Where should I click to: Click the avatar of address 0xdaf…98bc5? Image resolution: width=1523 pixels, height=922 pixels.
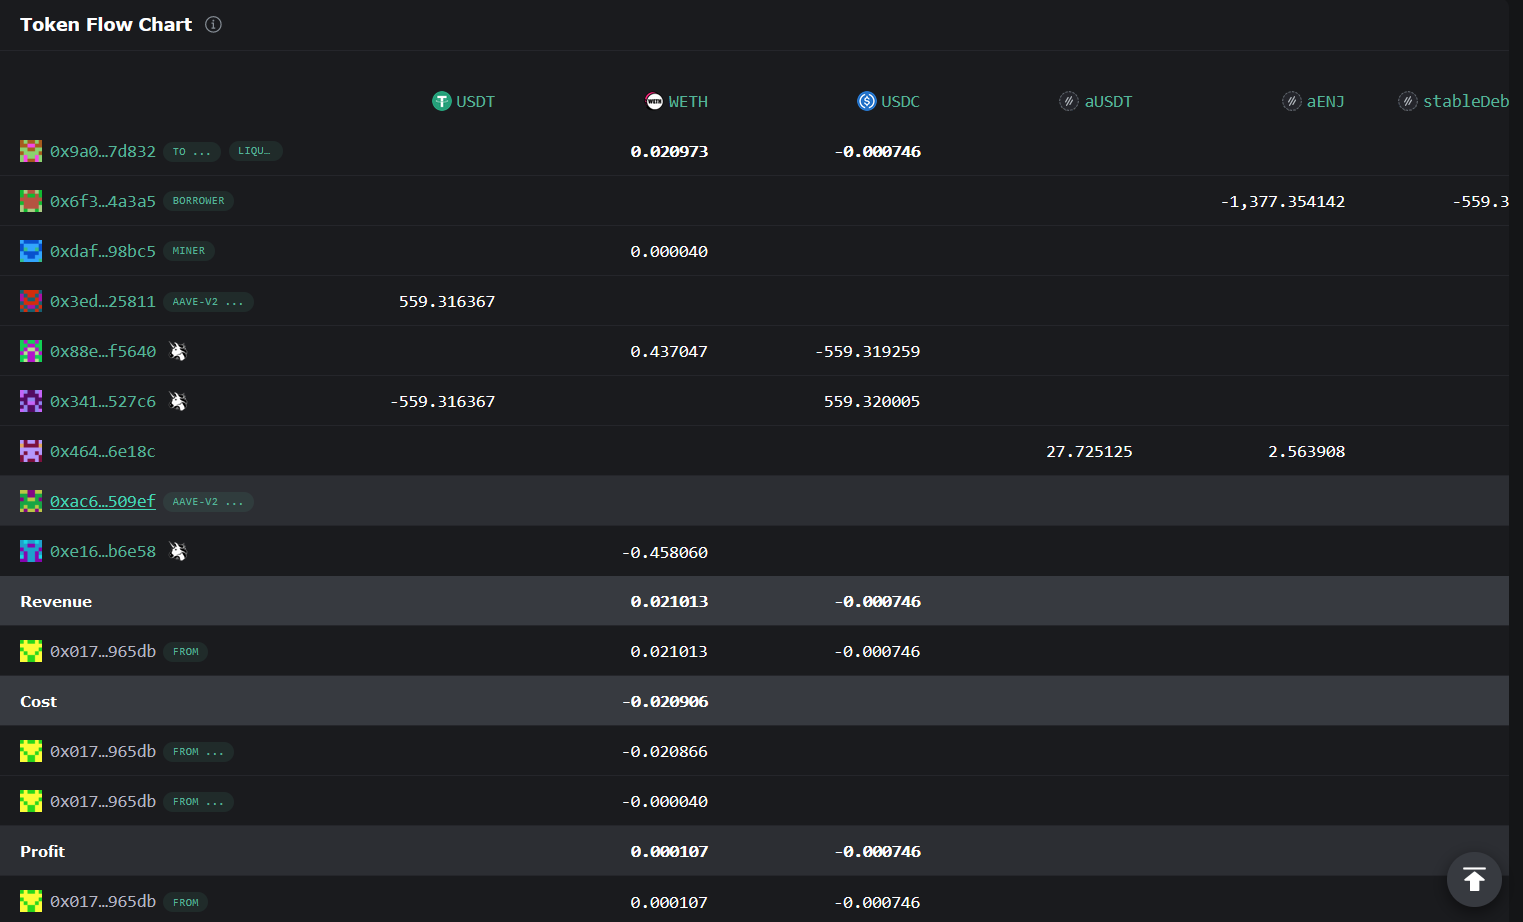[x=30, y=251]
